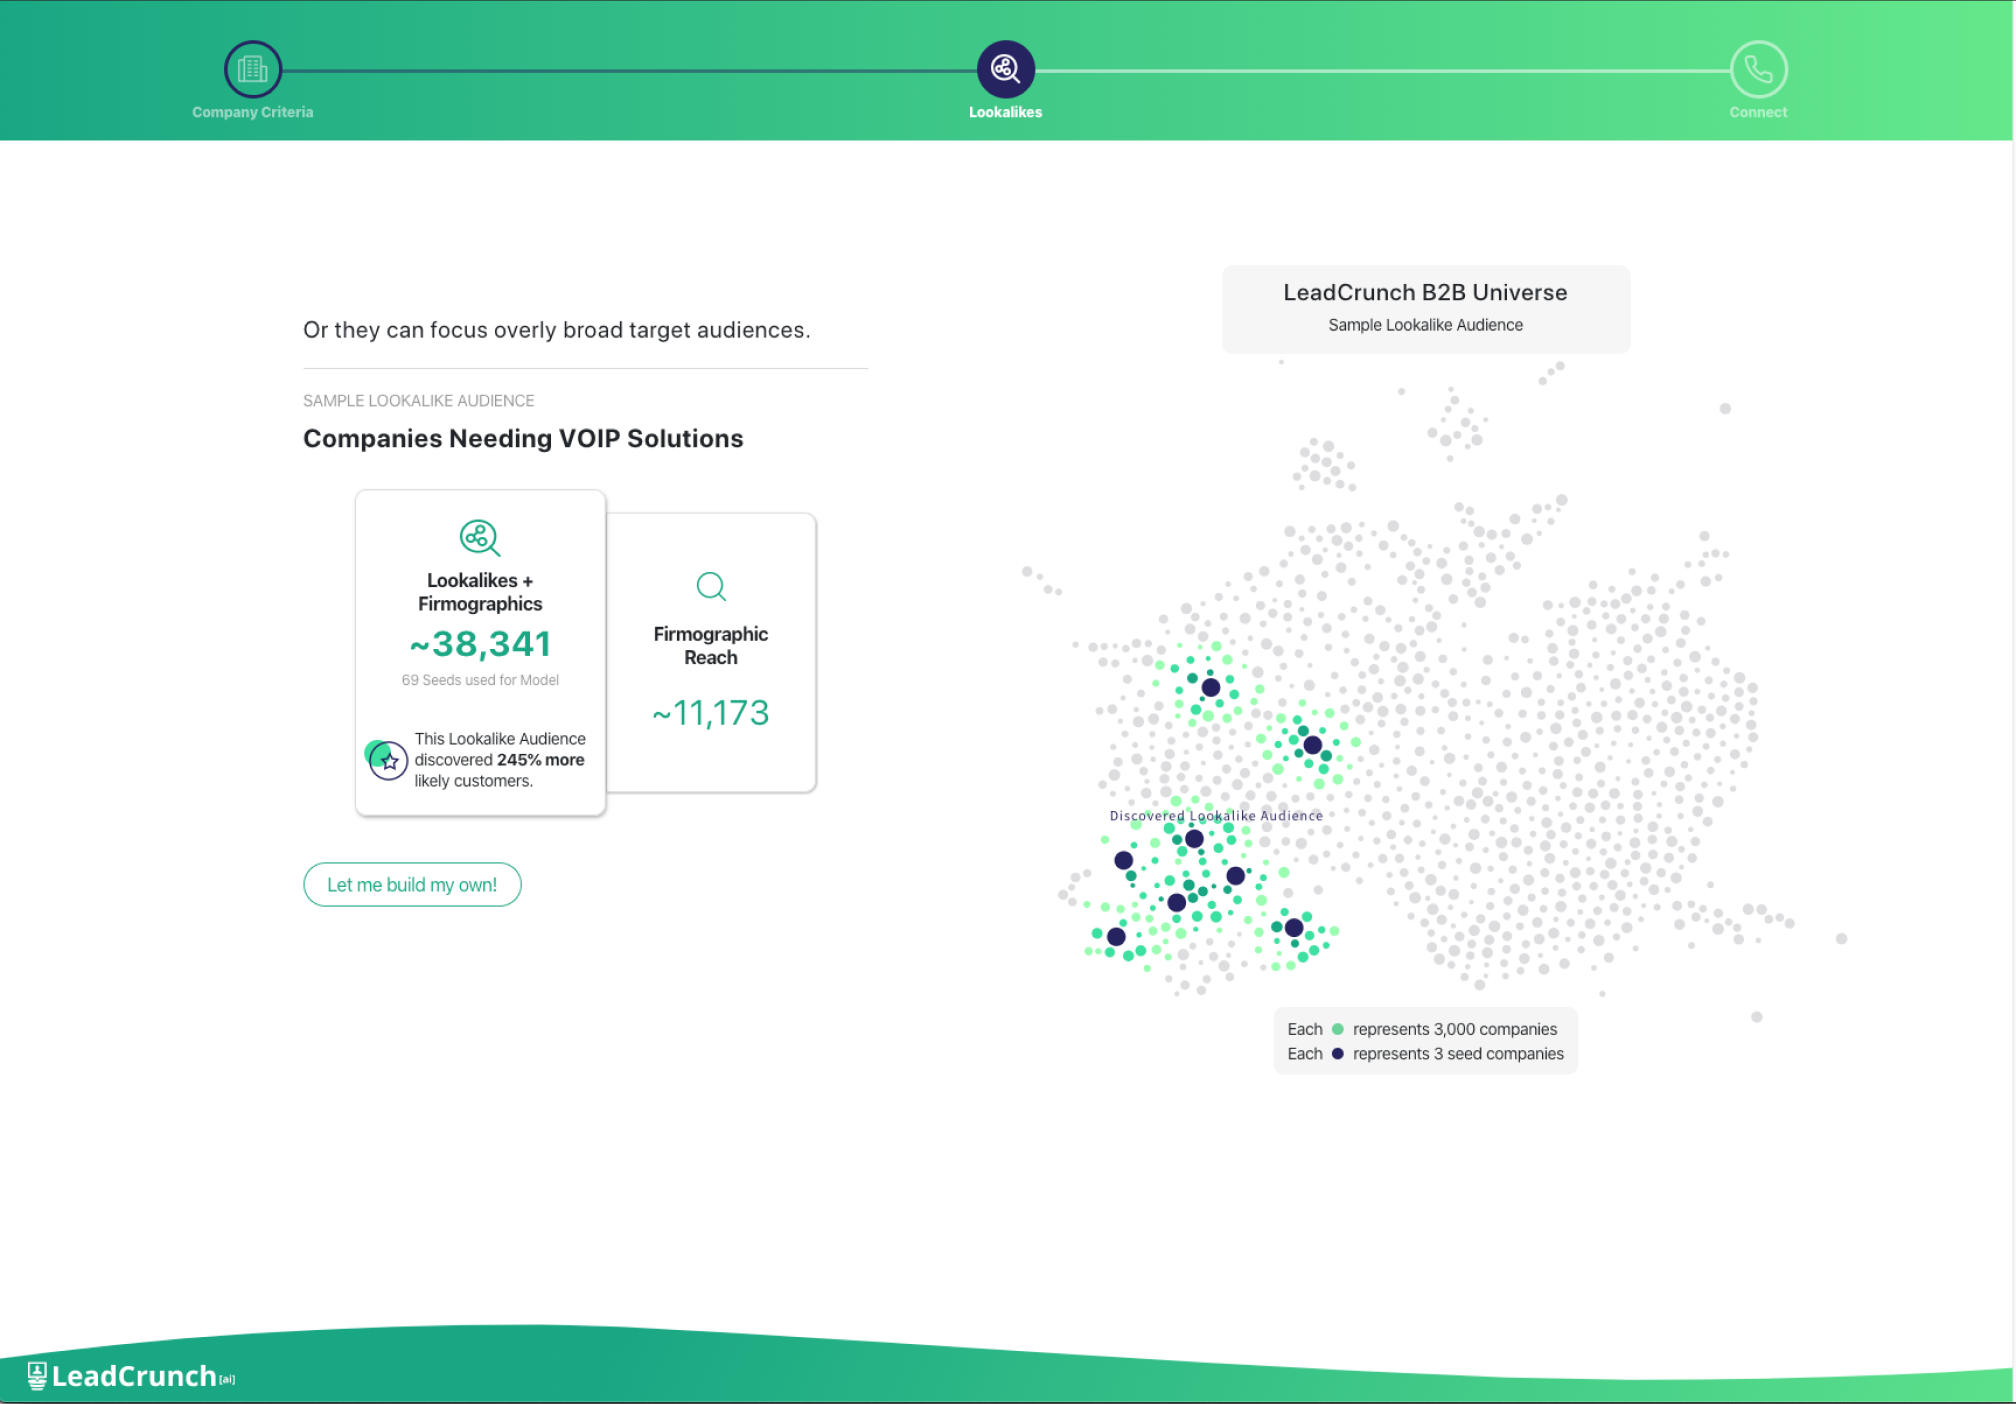Screen dimensions: 2016x1404
Task: Click the green legend dot for 3,000 companies
Action: pos(1338,1029)
